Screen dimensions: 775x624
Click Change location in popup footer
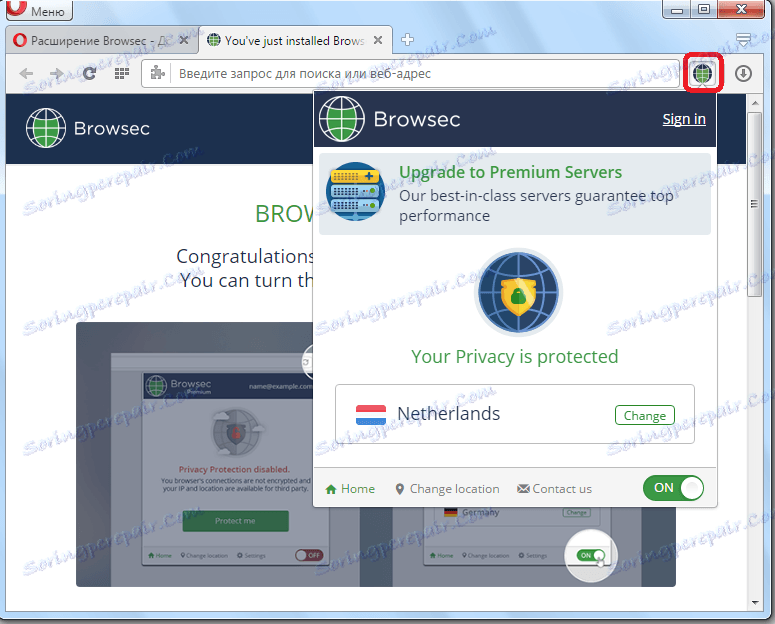[x=447, y=489]
